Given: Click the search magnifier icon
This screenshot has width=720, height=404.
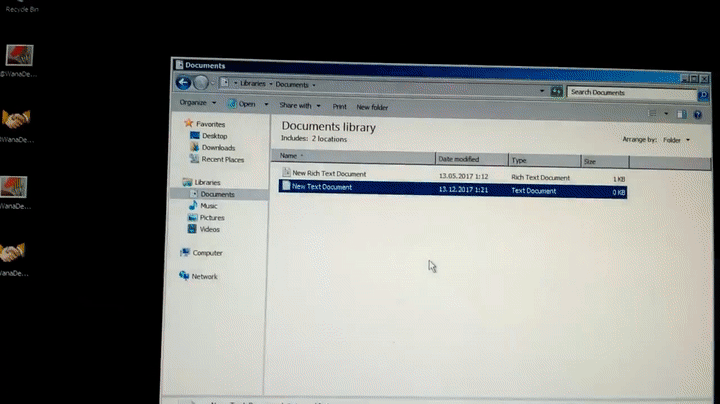Looking at the screenshot, I should (x=703, y=95).
